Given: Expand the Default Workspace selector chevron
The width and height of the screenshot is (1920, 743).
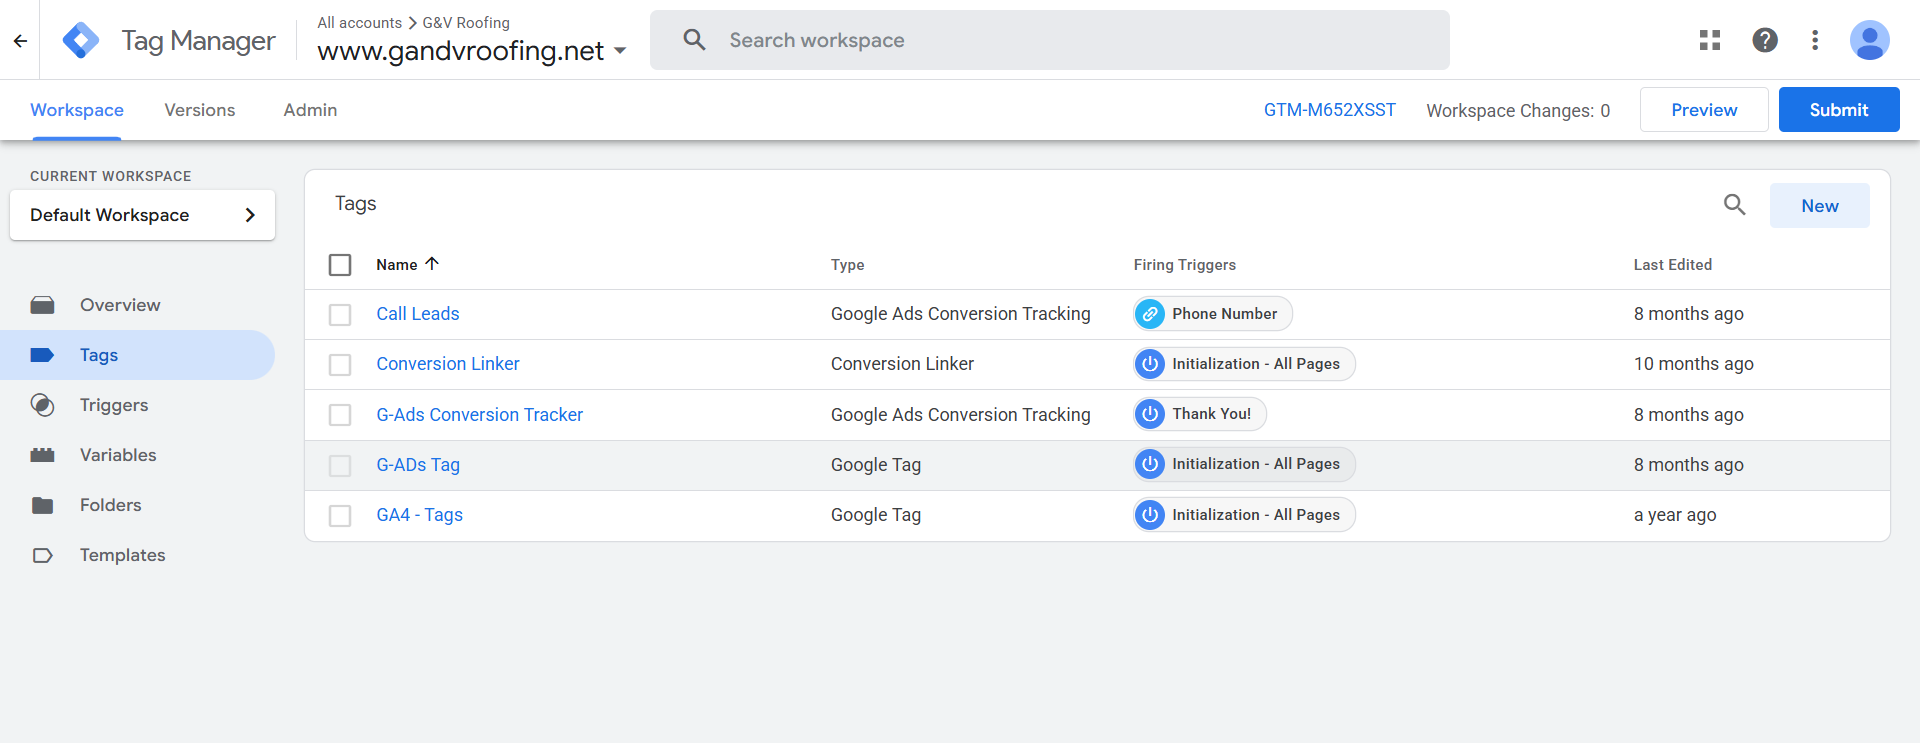Looking at the screenshot, I should [250, 215].
